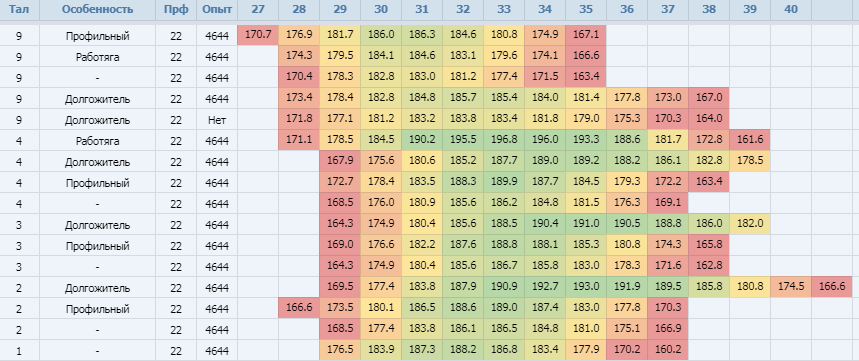This screenshot has width=859, height=361.
Task: Select the 193.0 cell under age 35
Action: (x=586, y=288)
